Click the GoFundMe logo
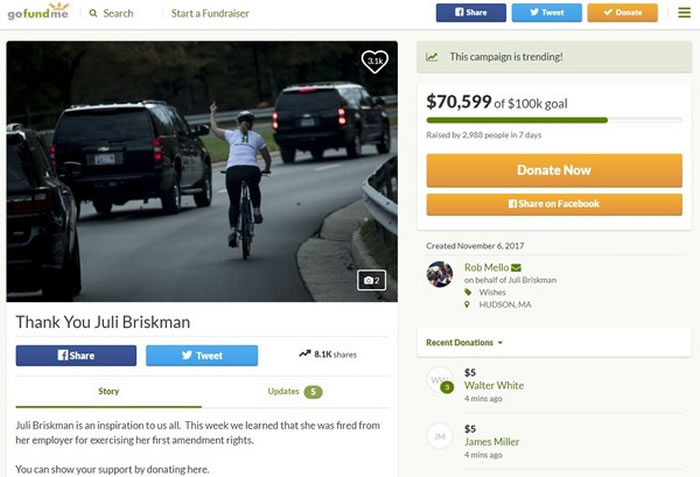This screenshot has height=477, width=700. (39, 11)
